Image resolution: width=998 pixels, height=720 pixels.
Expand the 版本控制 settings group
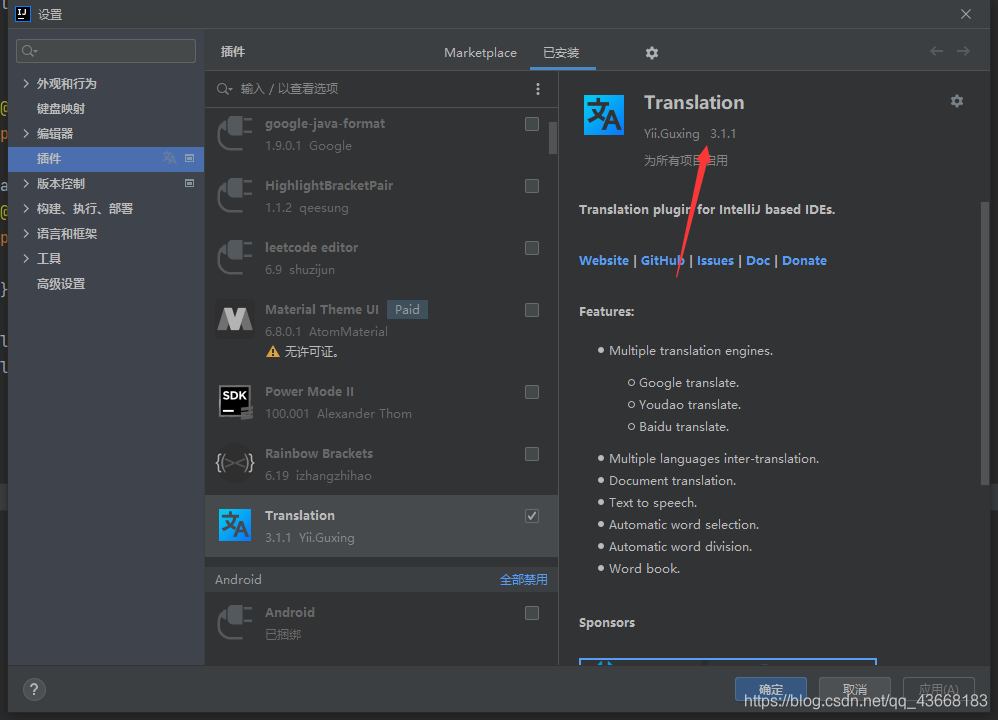tap(26, 183)
